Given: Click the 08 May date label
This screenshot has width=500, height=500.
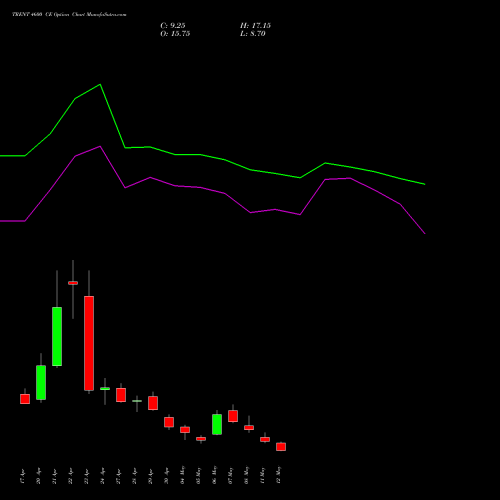Looking at the screenshot, I should tap(246, 475).
